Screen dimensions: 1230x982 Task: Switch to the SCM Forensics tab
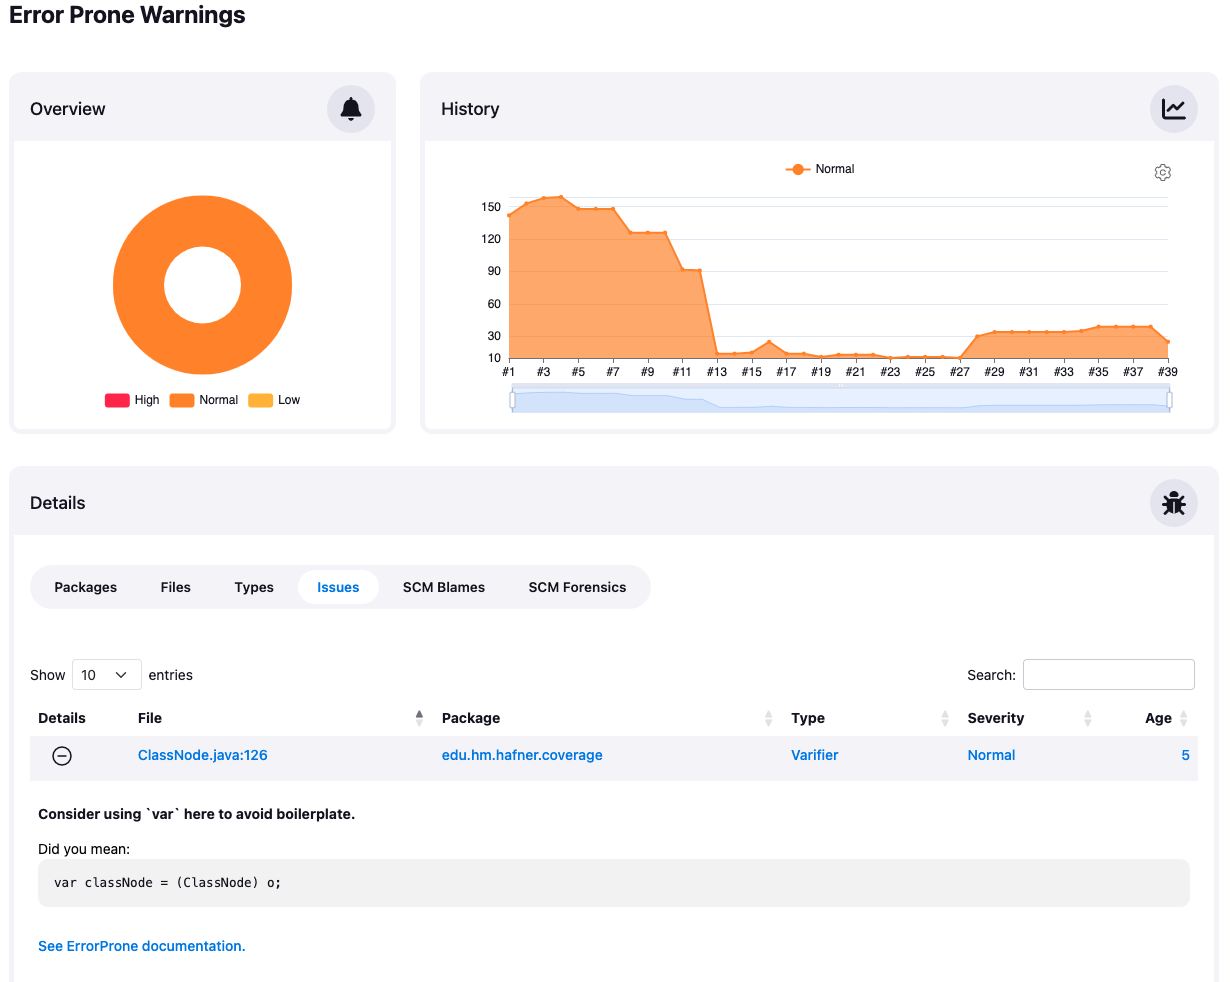click(577, 587)
